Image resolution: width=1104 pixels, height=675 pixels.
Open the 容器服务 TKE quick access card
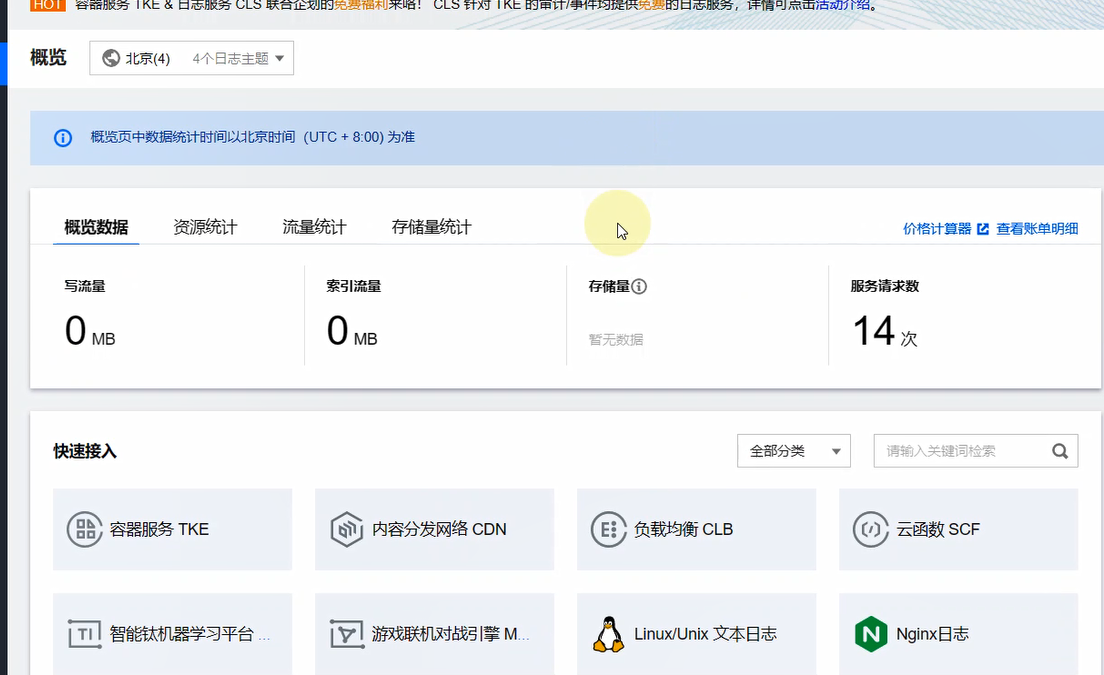tap(172, 529)
